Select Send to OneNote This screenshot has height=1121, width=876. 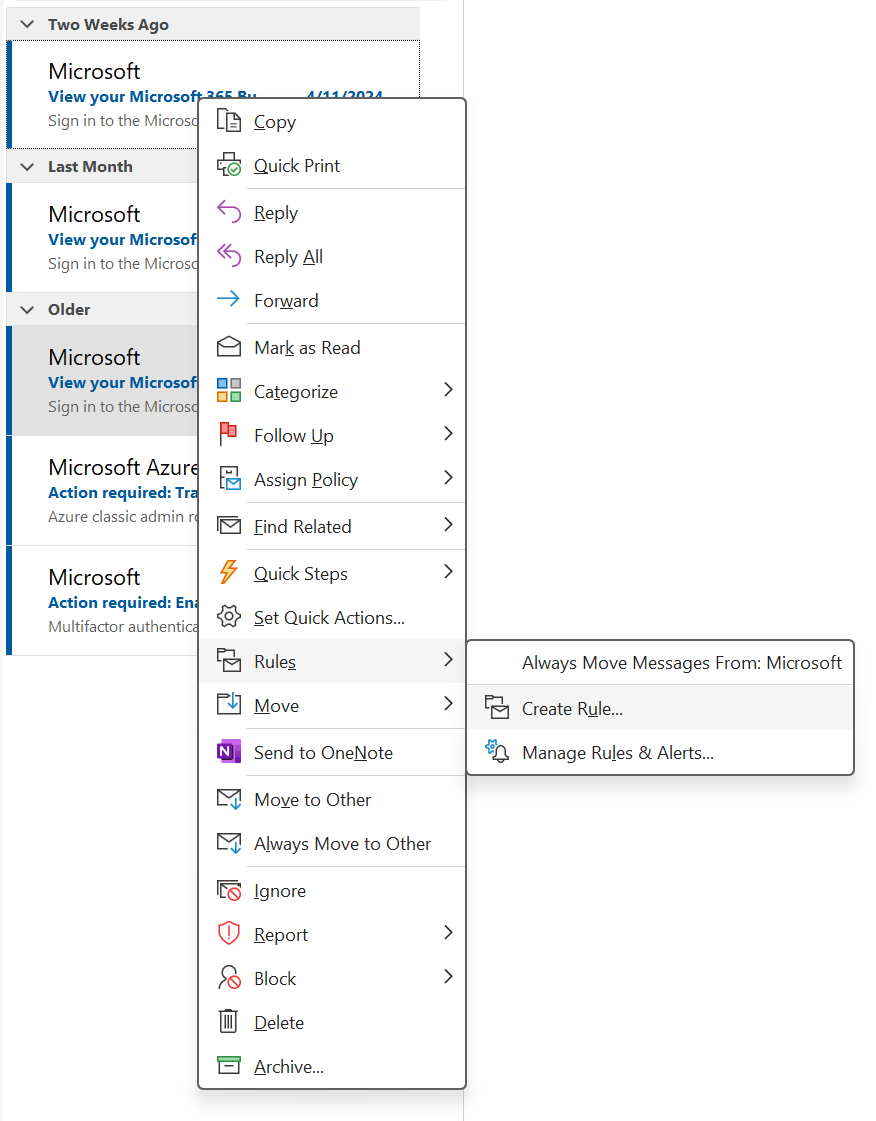tap(332, 752)
